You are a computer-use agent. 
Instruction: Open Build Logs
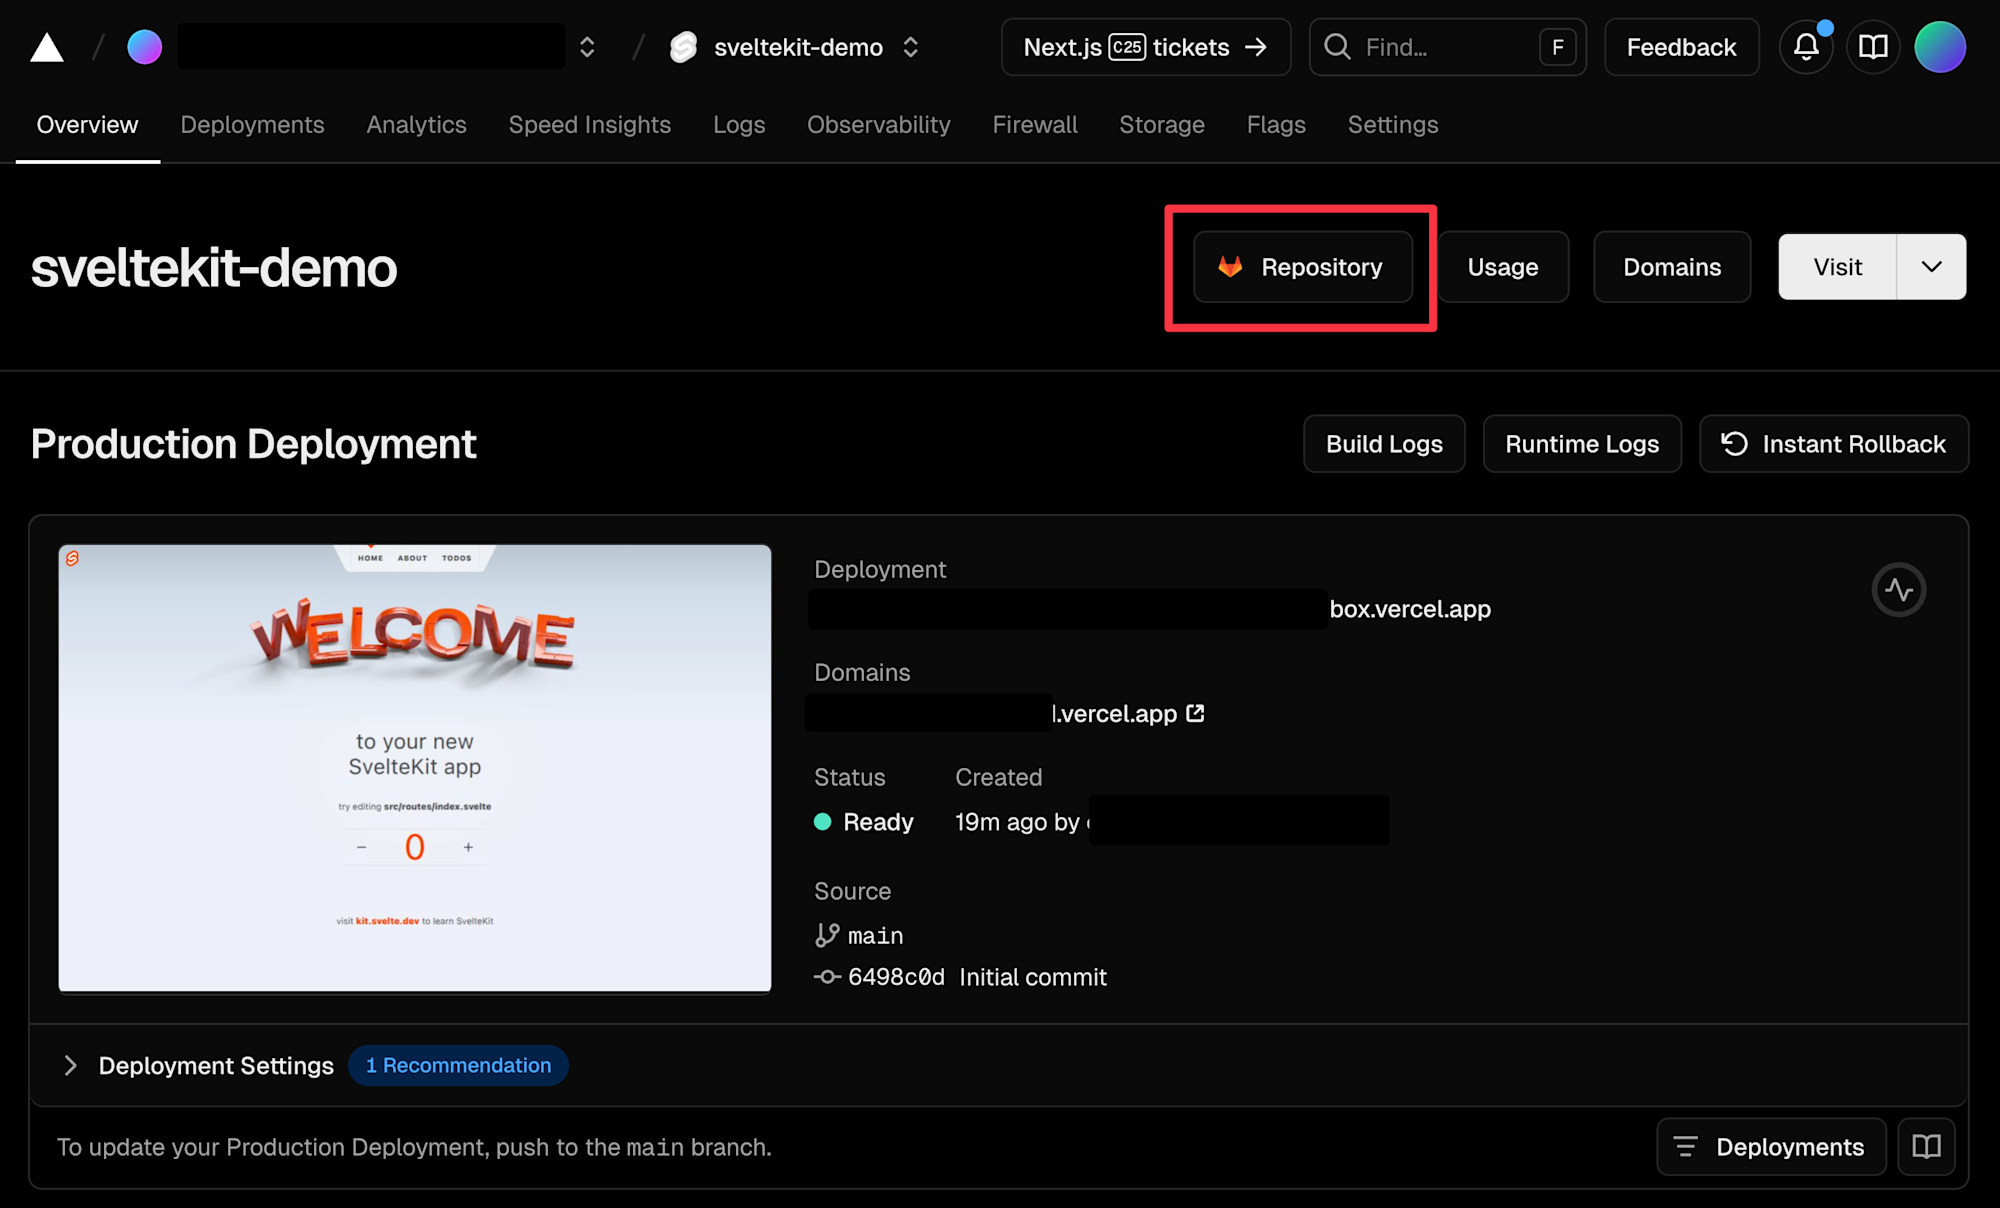[x=1383, y=444]
